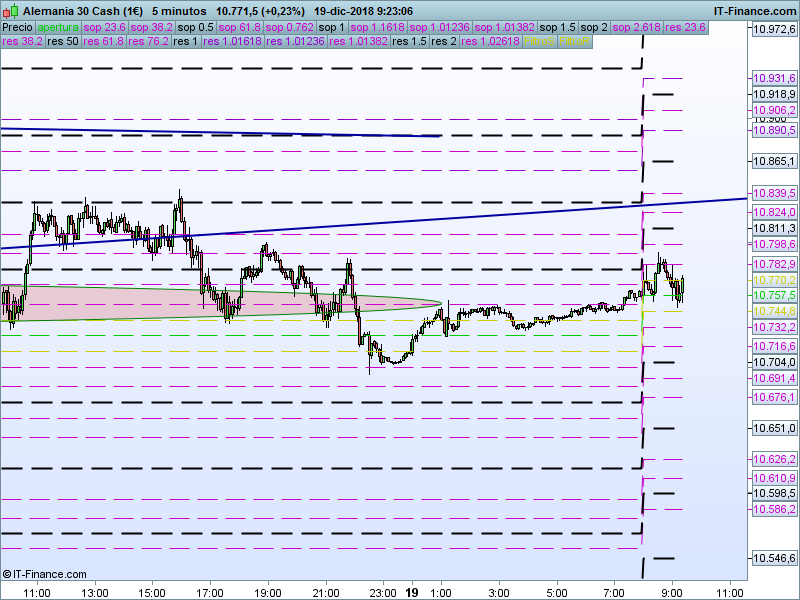Click the 10.798,6 price level label

[774, 244]
